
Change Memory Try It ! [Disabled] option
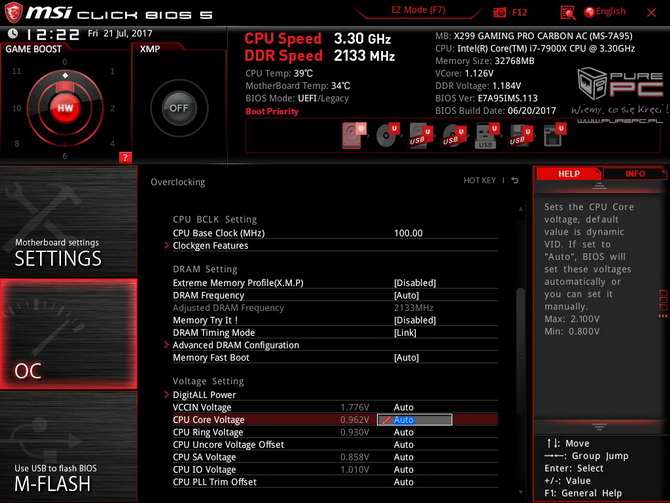click(x=414, y=320)
